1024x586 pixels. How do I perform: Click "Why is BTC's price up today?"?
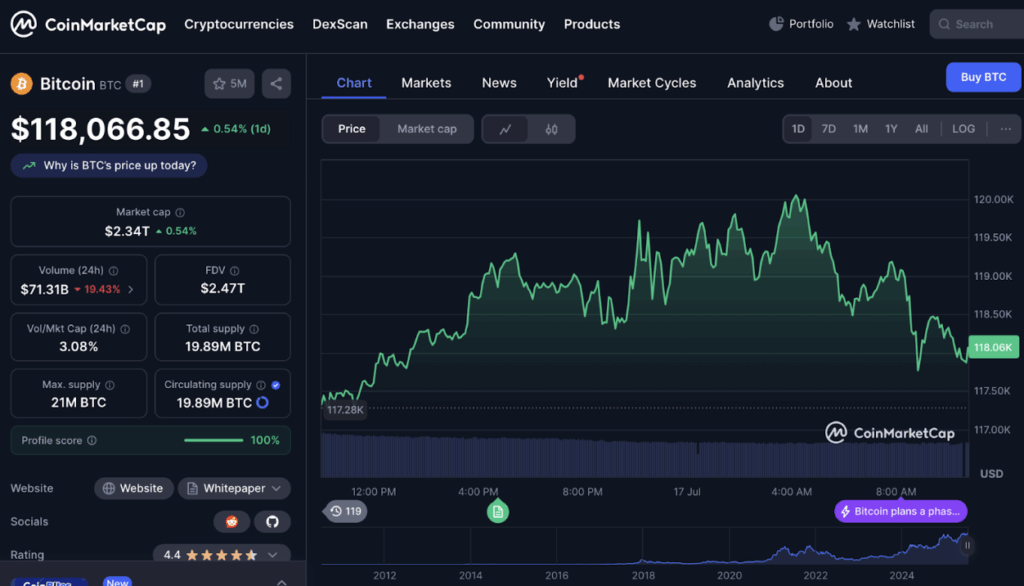[x=109, y=166]
